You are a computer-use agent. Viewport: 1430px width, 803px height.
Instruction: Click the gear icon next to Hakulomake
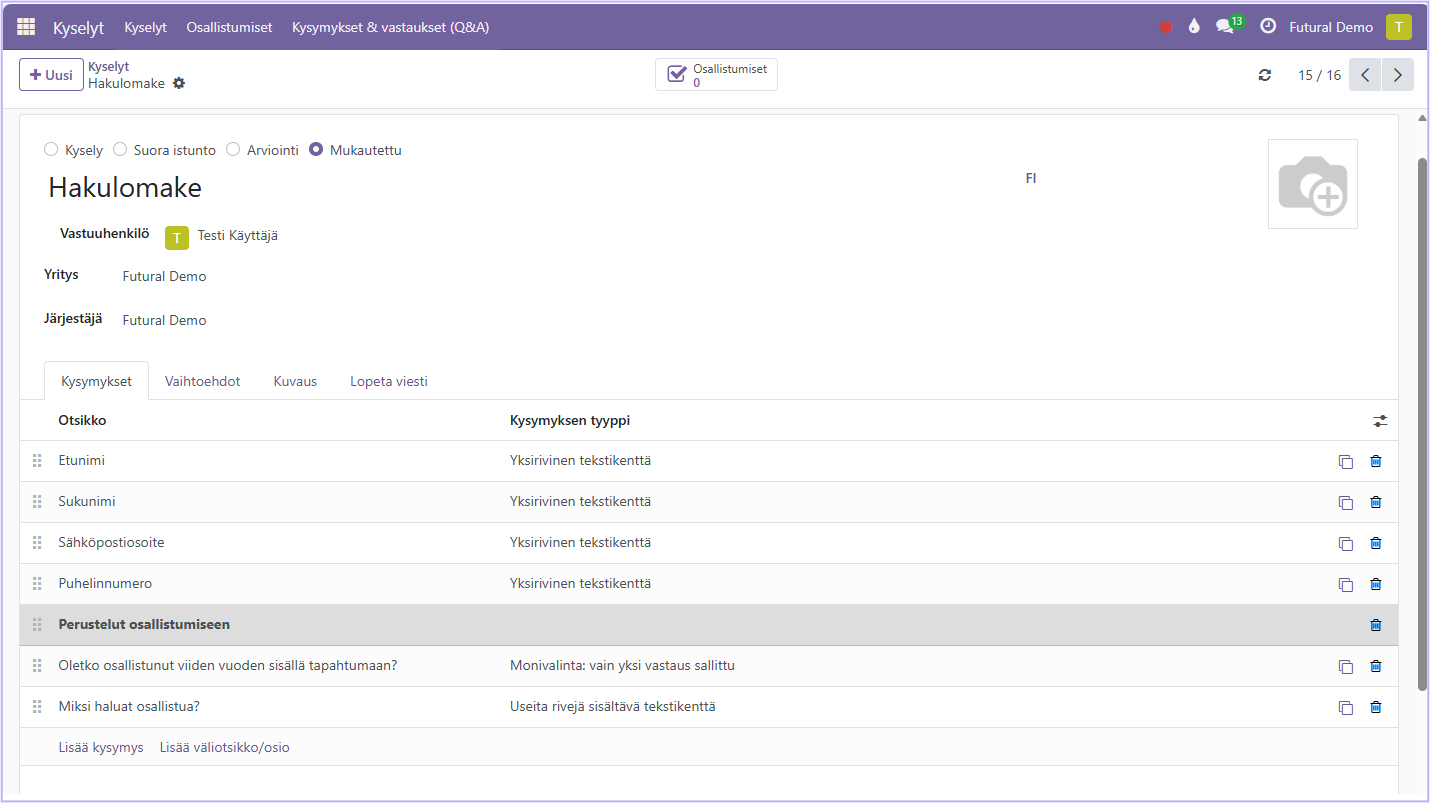(x=179, y=83)
